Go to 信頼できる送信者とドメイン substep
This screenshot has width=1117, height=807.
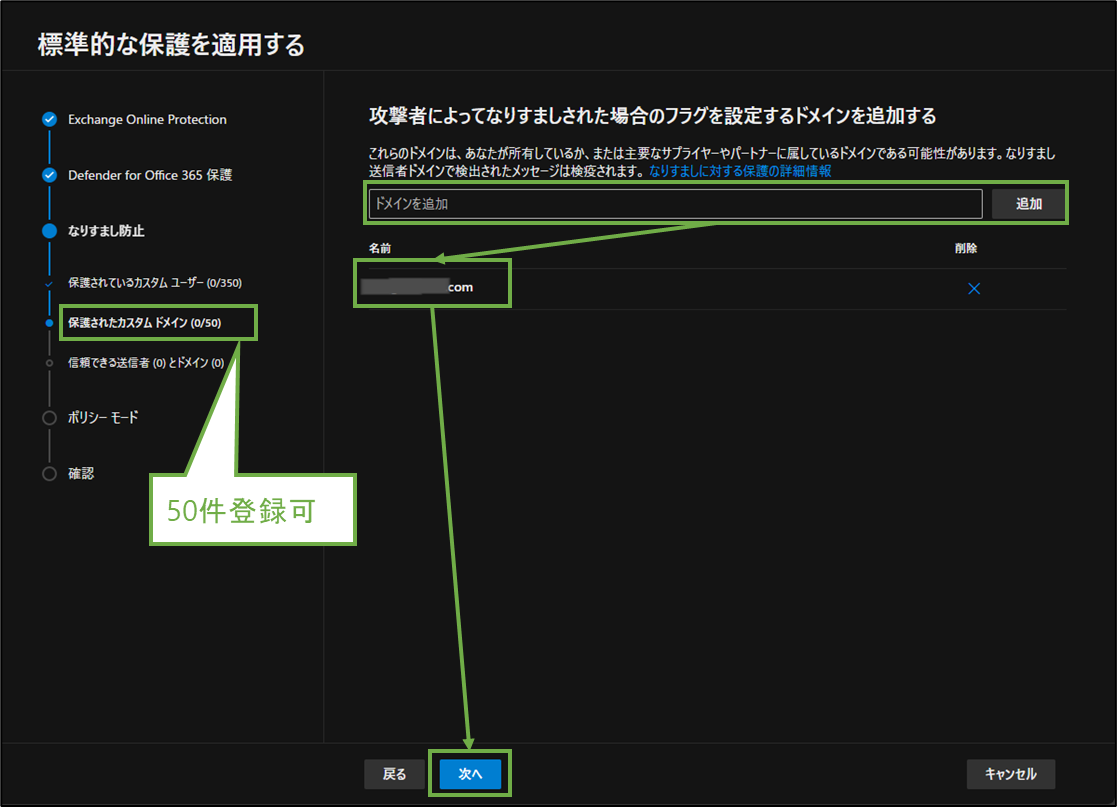coord(146,363)
